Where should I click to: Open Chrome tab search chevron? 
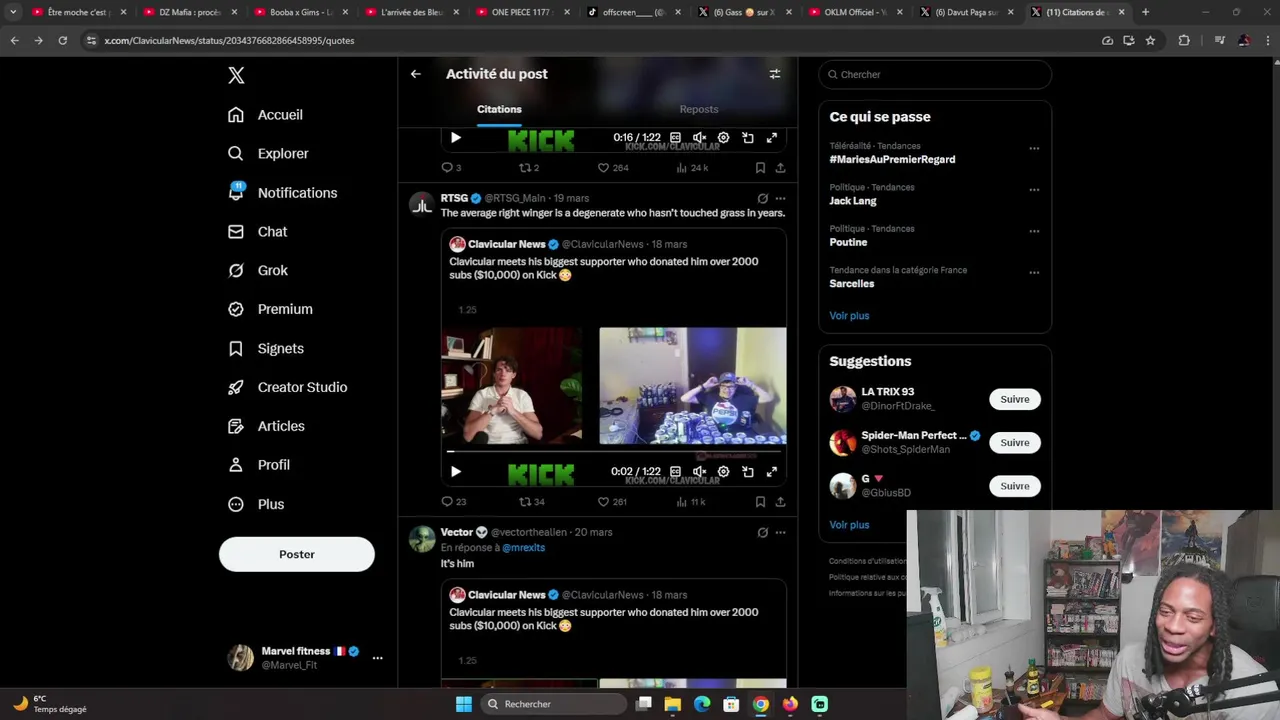click(x=13, y=12)
